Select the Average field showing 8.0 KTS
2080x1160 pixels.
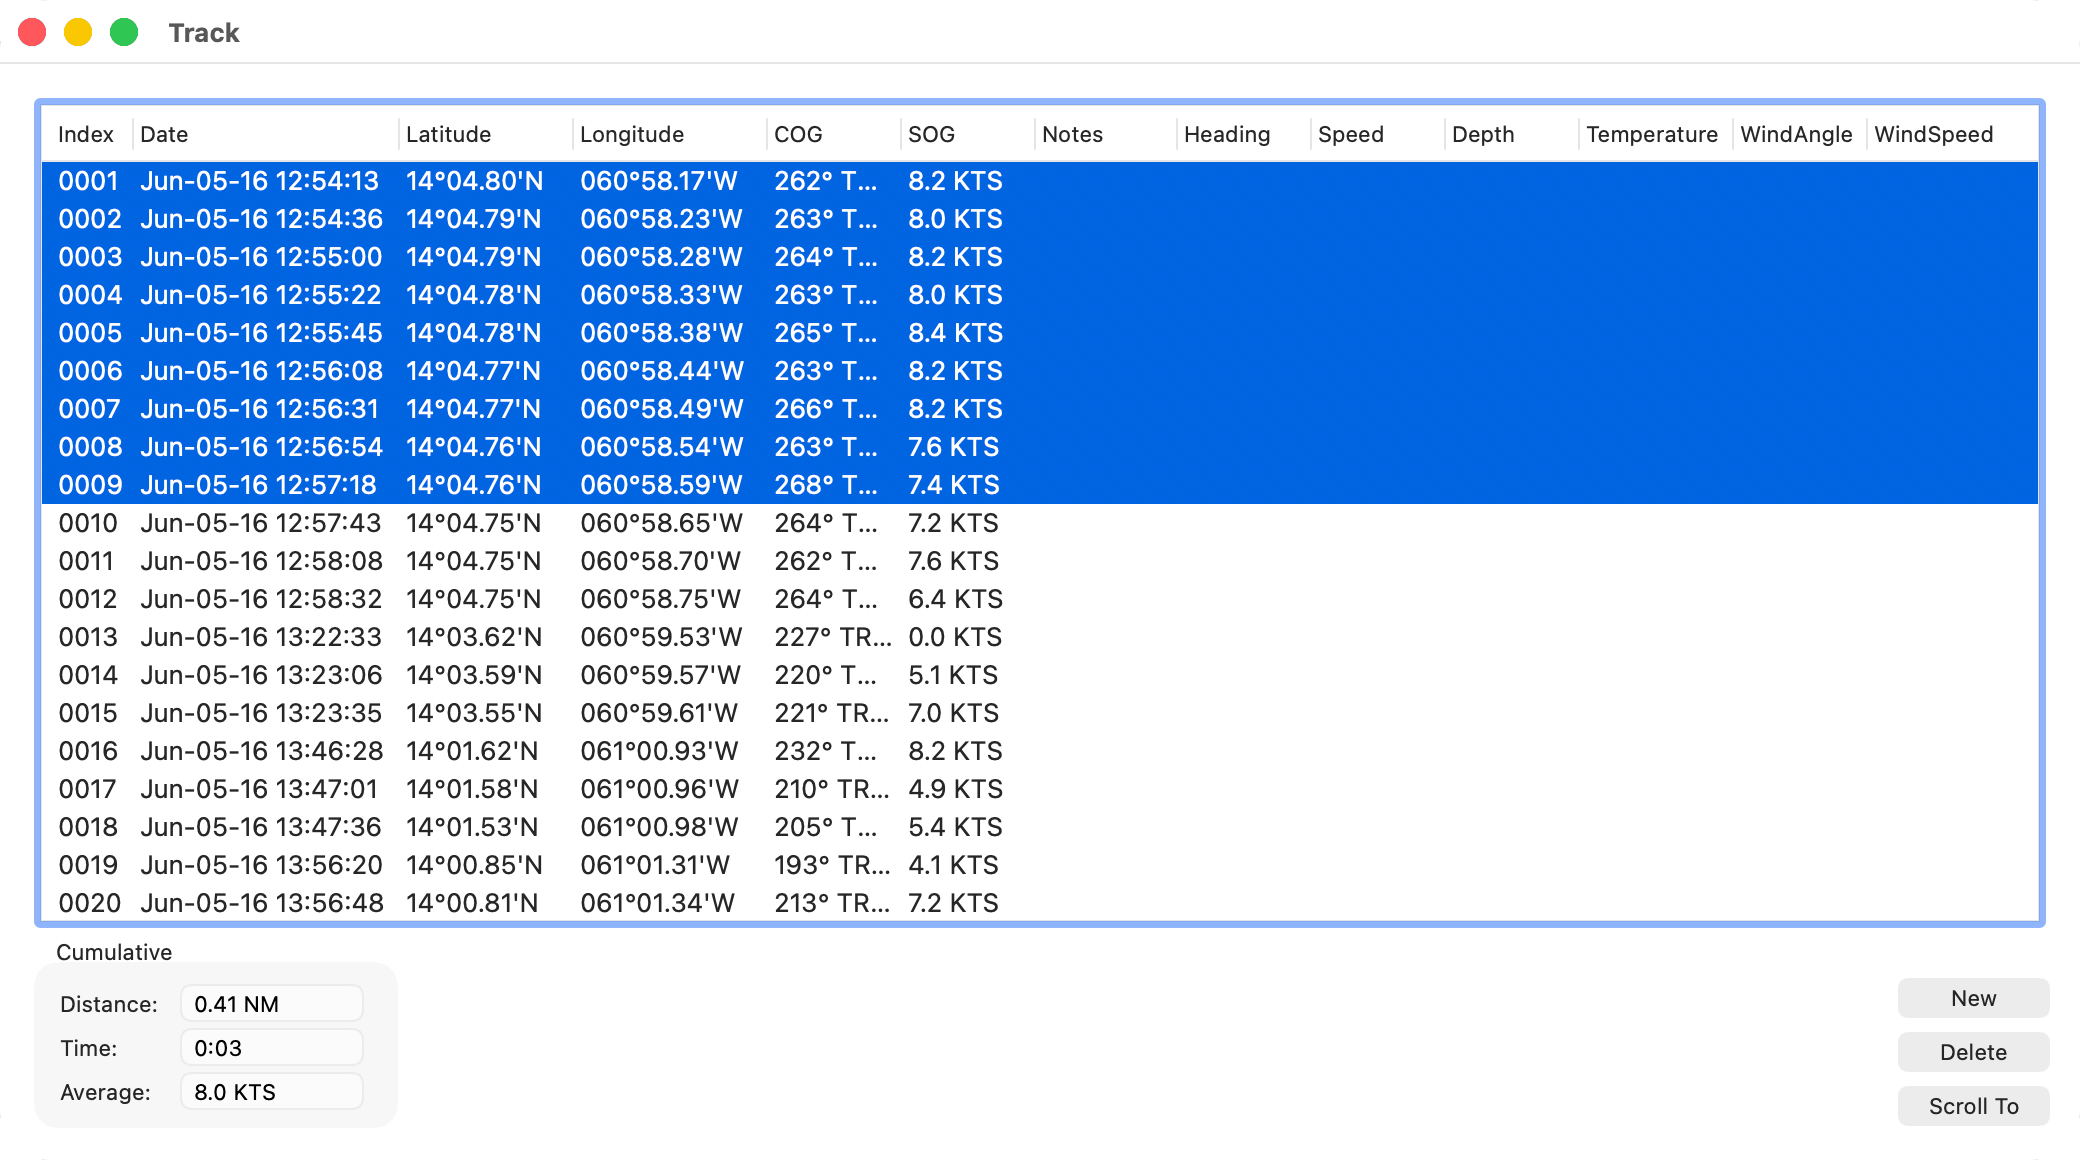click(x=271, y=1092)
